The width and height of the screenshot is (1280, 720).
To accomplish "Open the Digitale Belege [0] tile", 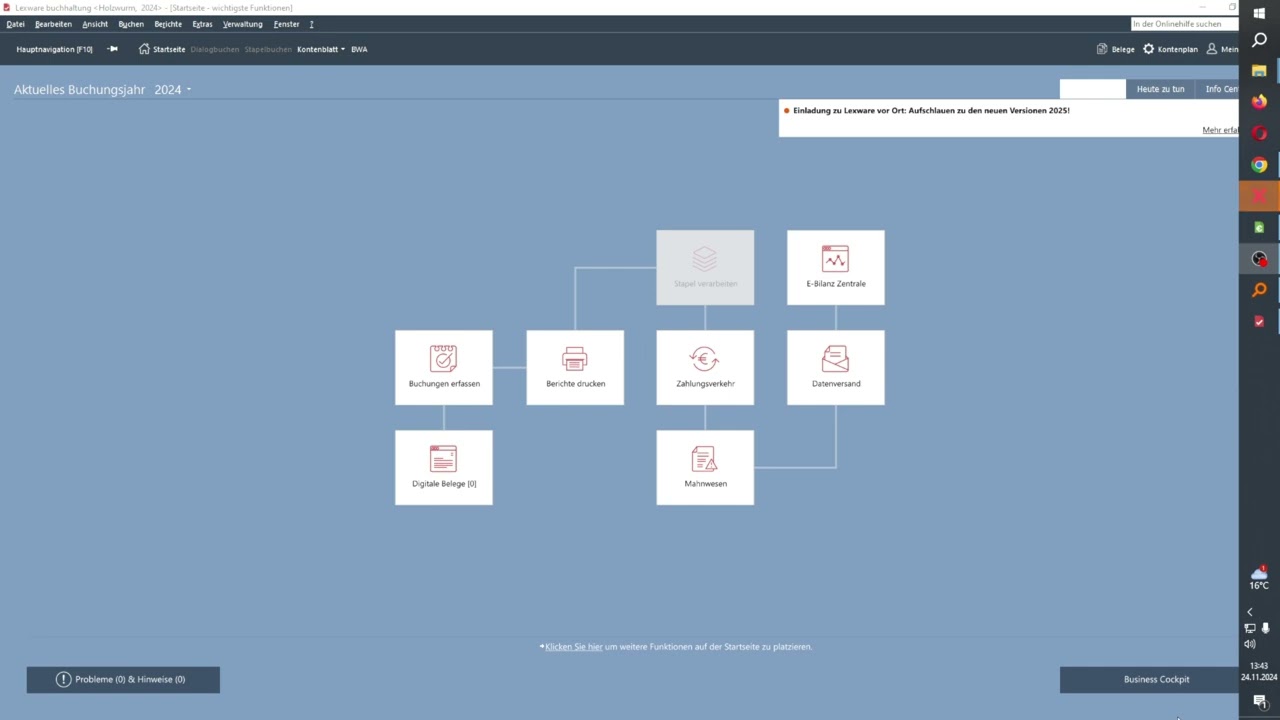I will pos(444,467).
